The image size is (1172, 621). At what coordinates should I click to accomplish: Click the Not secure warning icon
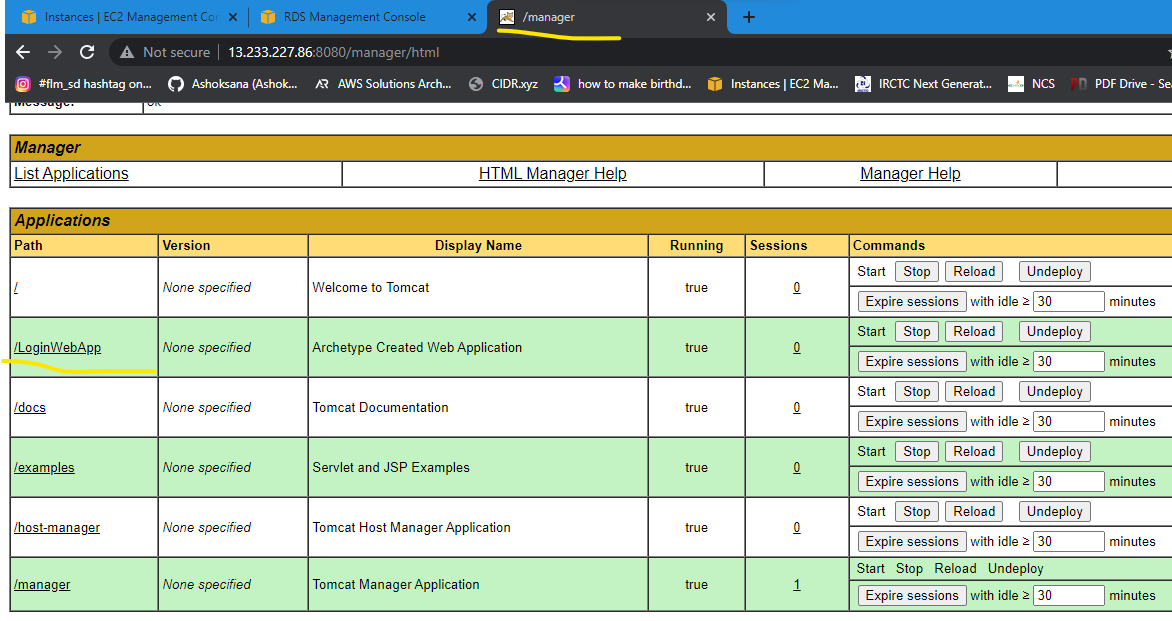tap(127, 52)
